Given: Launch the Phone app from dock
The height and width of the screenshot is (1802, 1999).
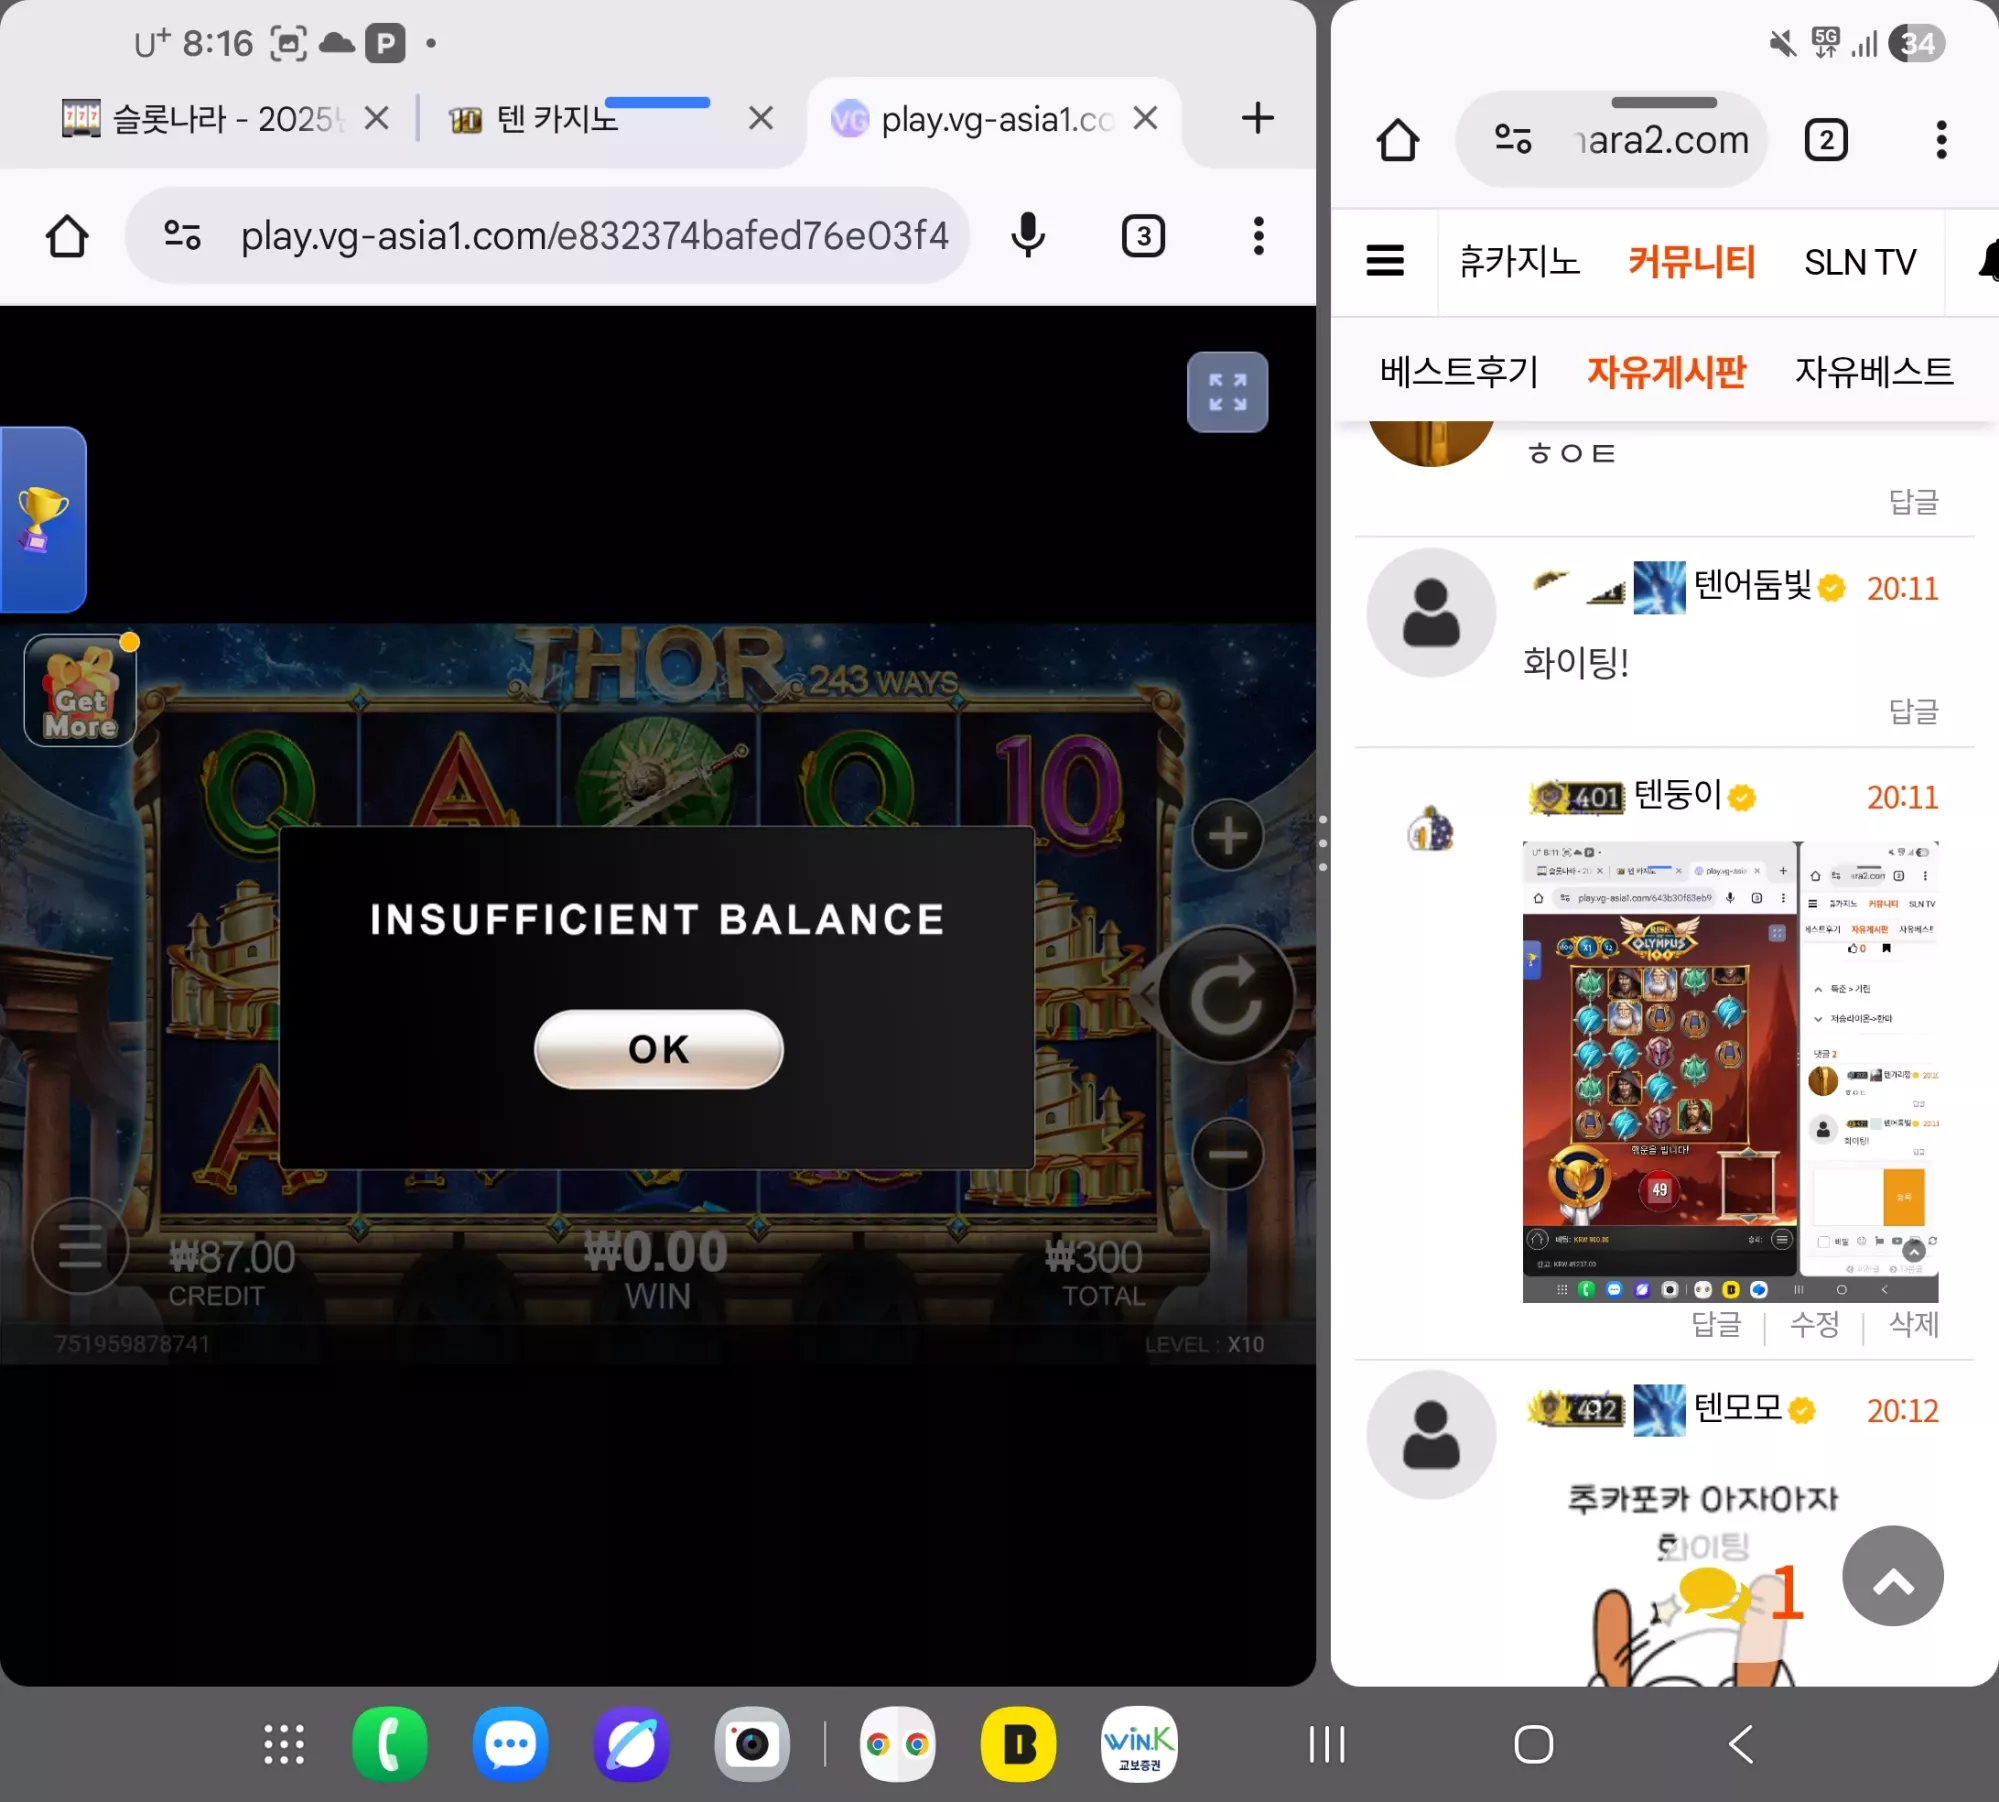Looking at the screenshot, I should (x=390, y=1744).
